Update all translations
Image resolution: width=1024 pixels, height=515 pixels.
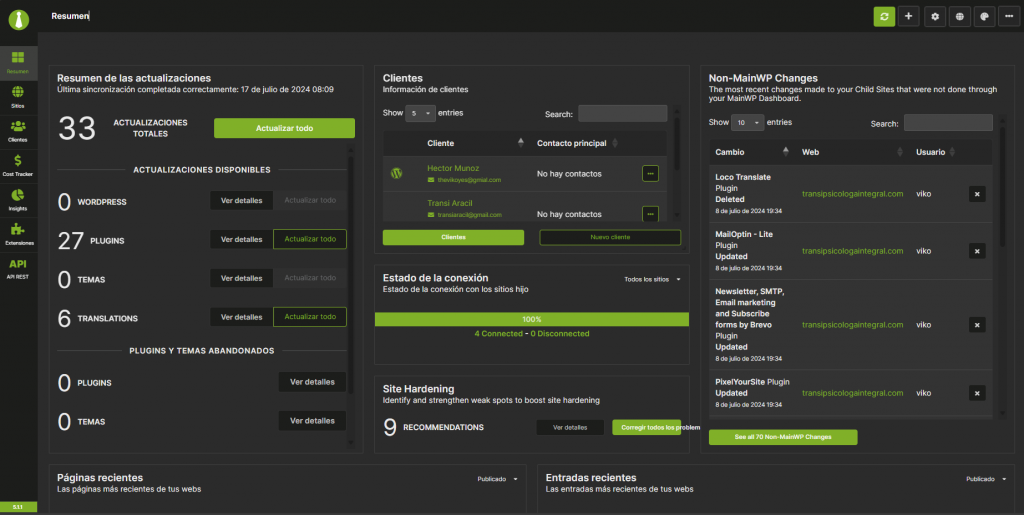point(310,317)
